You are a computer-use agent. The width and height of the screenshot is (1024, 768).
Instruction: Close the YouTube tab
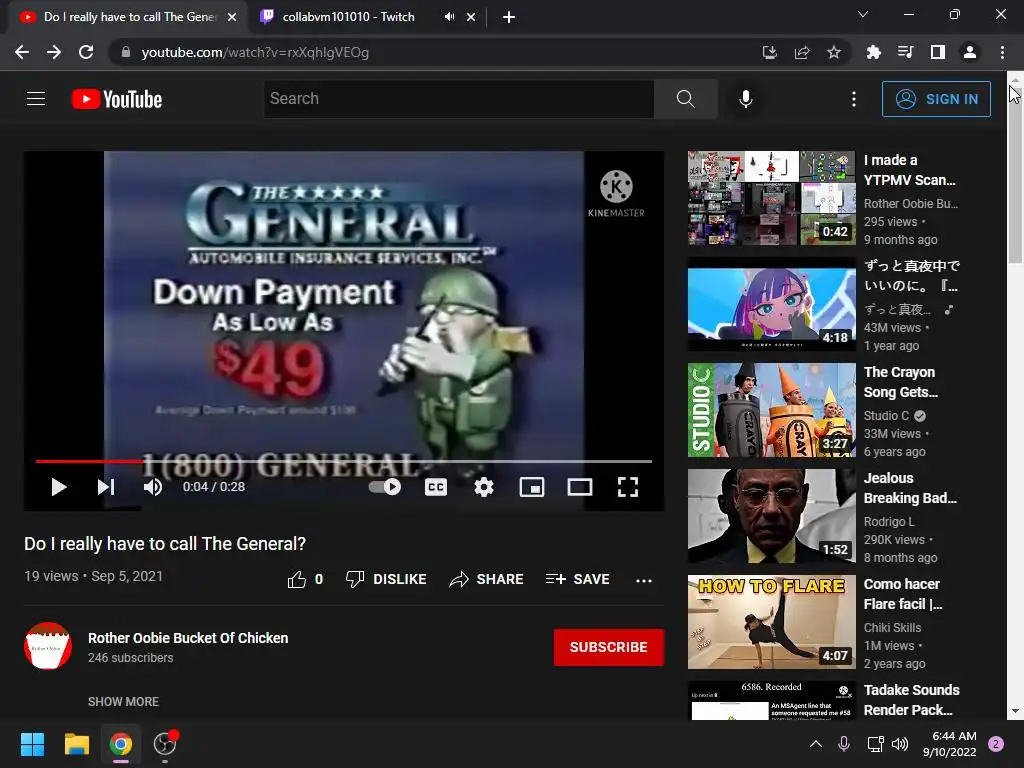pyautogui.click(x=232, y=17)
